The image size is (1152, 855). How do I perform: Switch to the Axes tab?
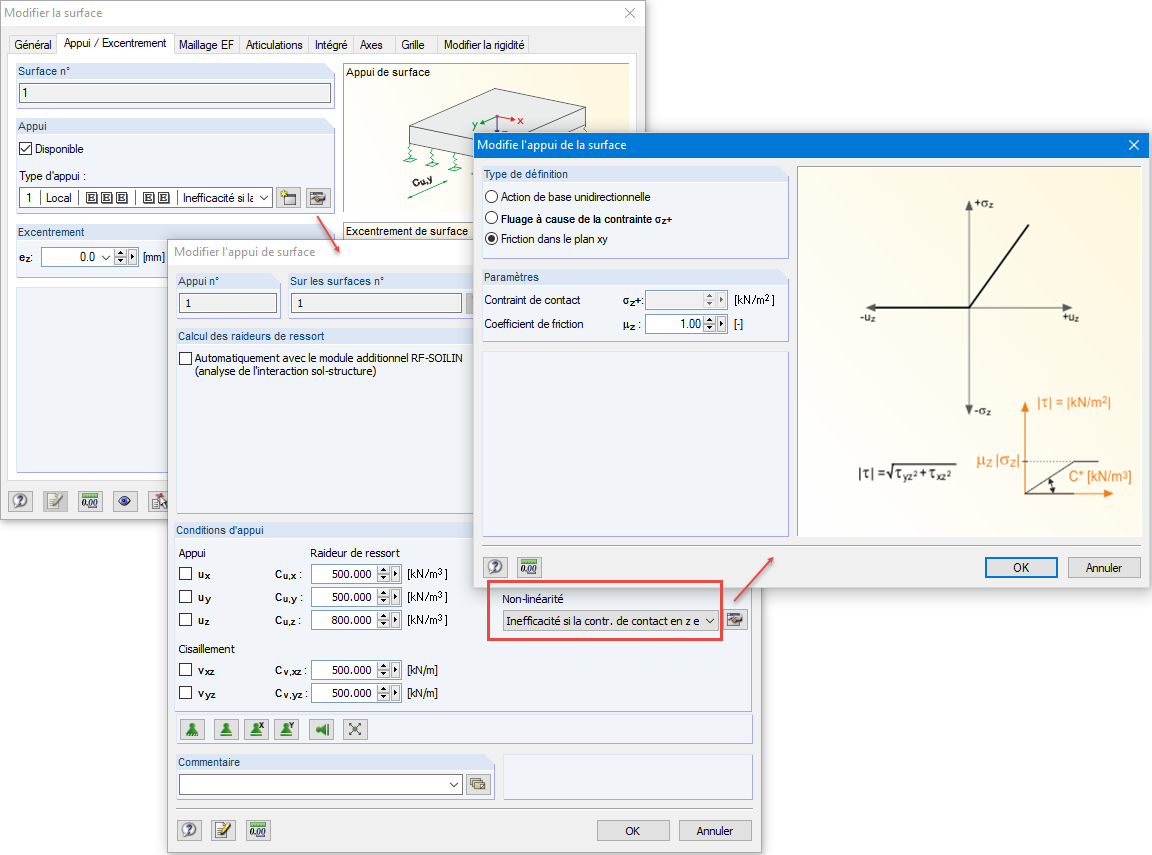tap(371, 45)
